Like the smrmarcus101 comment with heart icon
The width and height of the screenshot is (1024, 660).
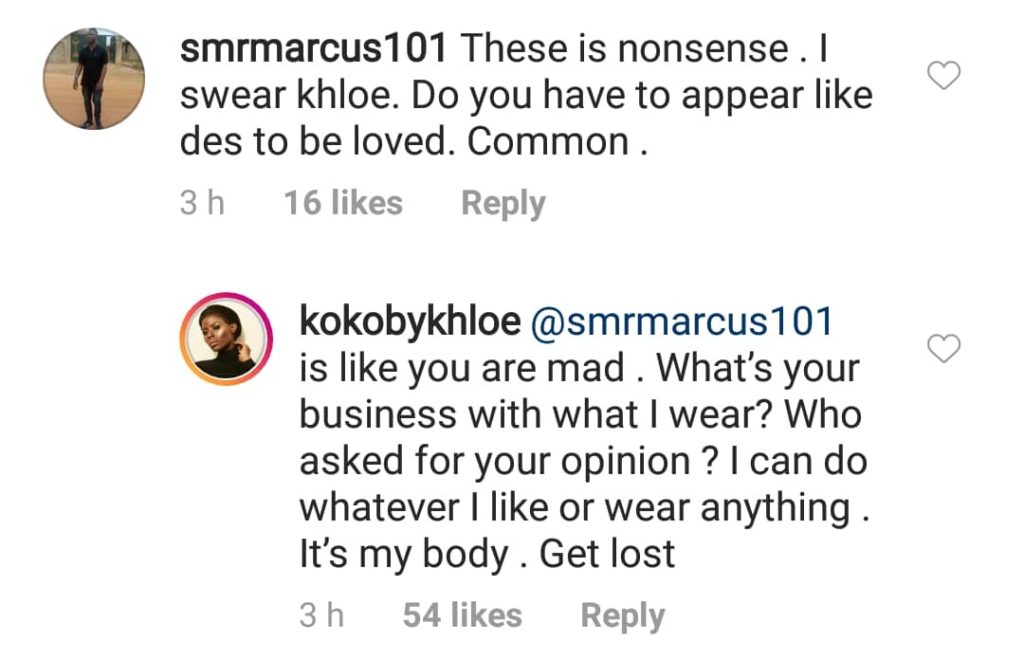pyautogui.click(x=945, y=76)
